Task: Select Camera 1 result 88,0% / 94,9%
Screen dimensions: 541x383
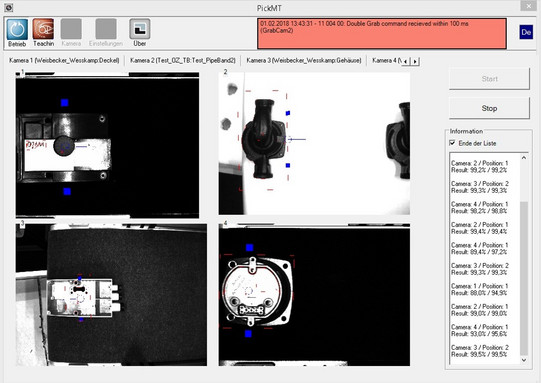Action: (480, 289)
